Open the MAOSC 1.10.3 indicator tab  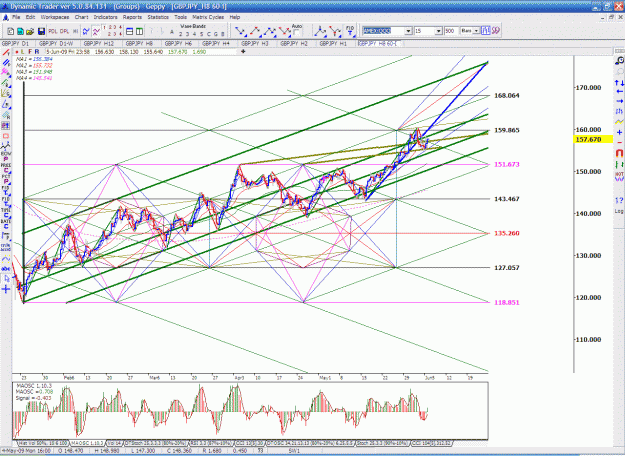(x=87, y=443)
